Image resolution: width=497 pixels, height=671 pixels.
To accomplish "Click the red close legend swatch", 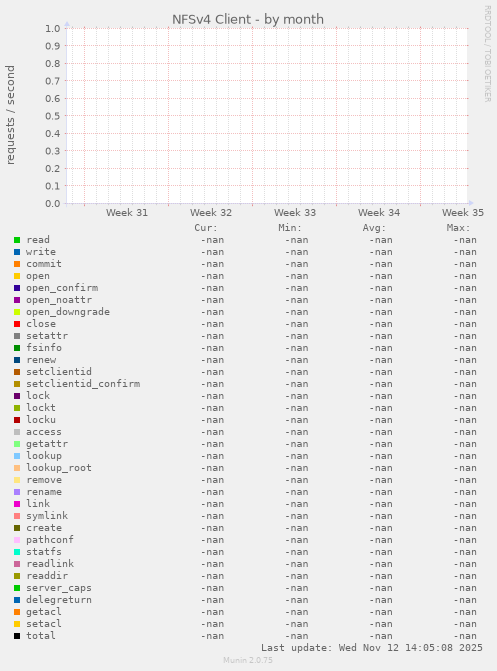I will pos(17,324).
